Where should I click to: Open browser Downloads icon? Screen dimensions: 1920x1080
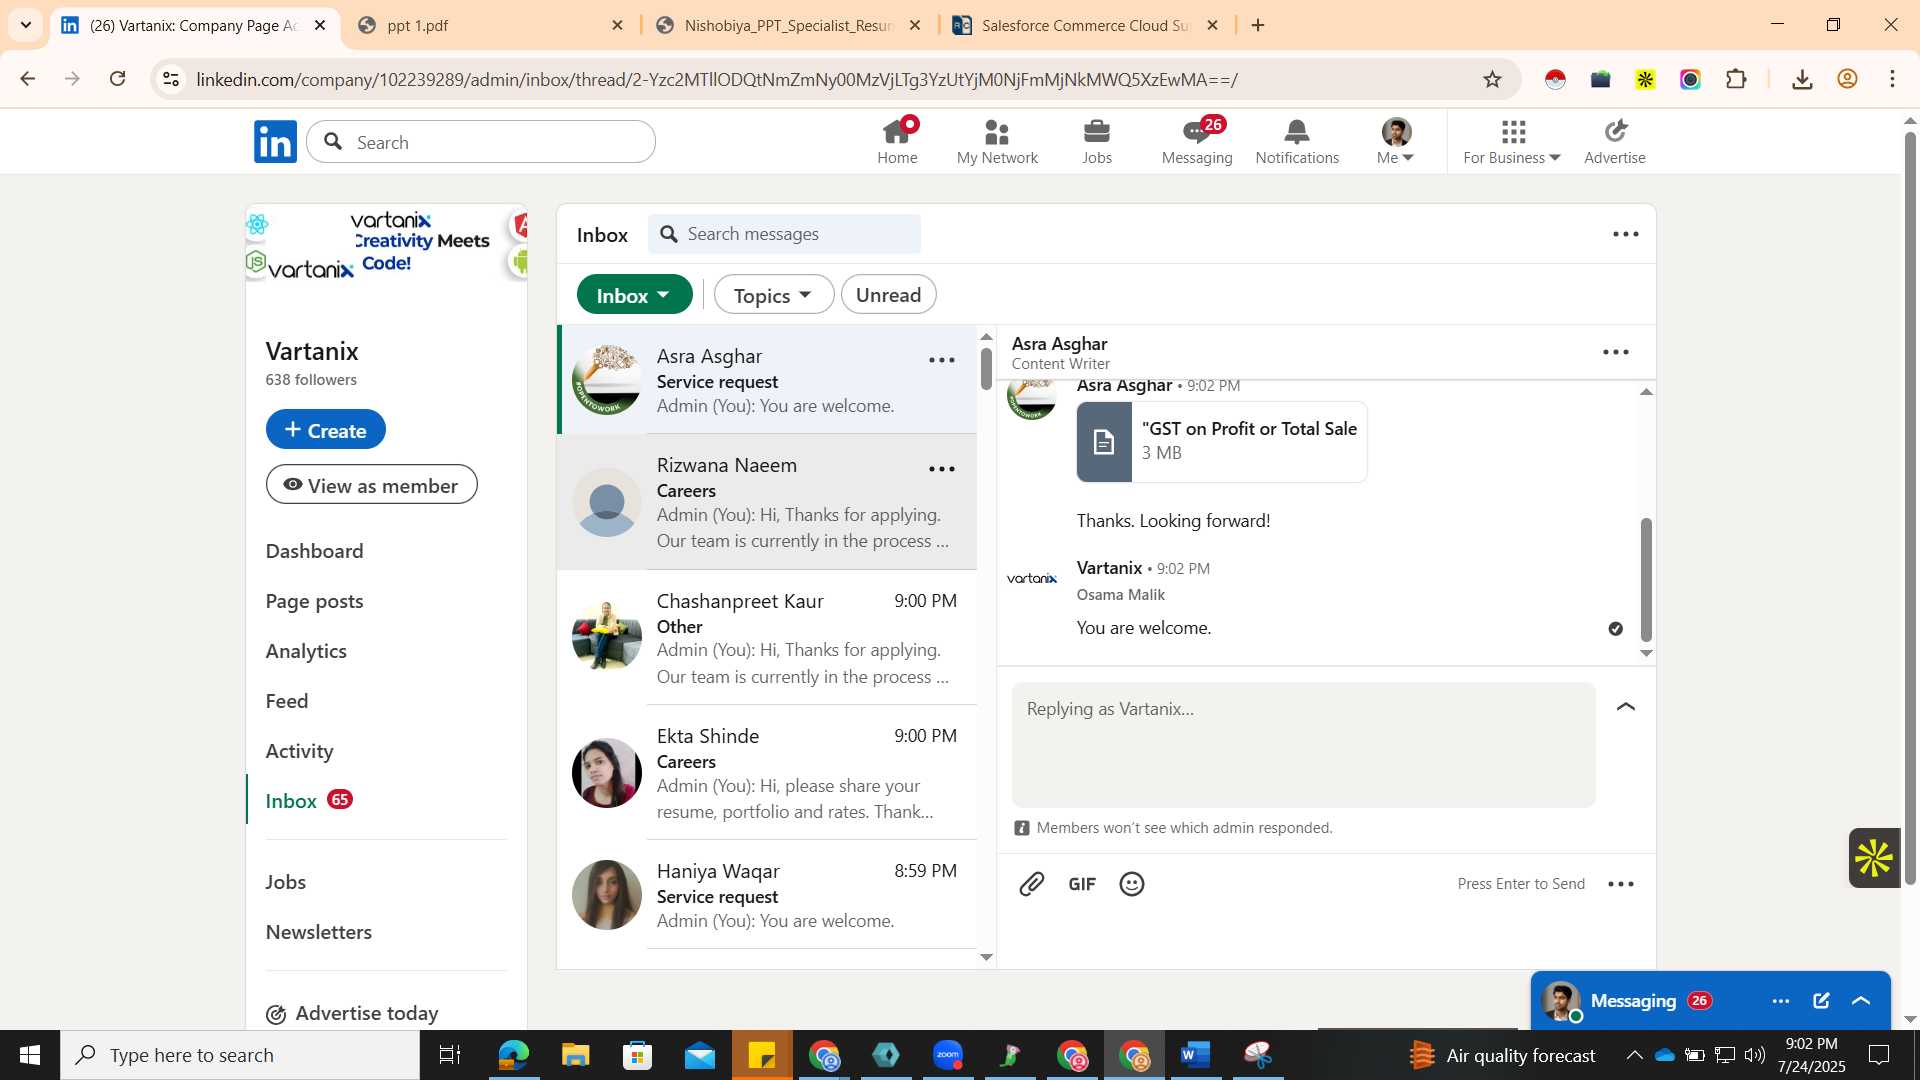[x=1802, y=79]
